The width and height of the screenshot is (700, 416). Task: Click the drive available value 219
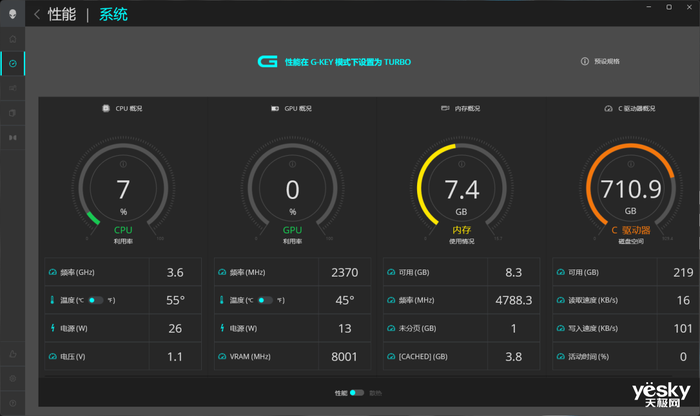(683, 272)
